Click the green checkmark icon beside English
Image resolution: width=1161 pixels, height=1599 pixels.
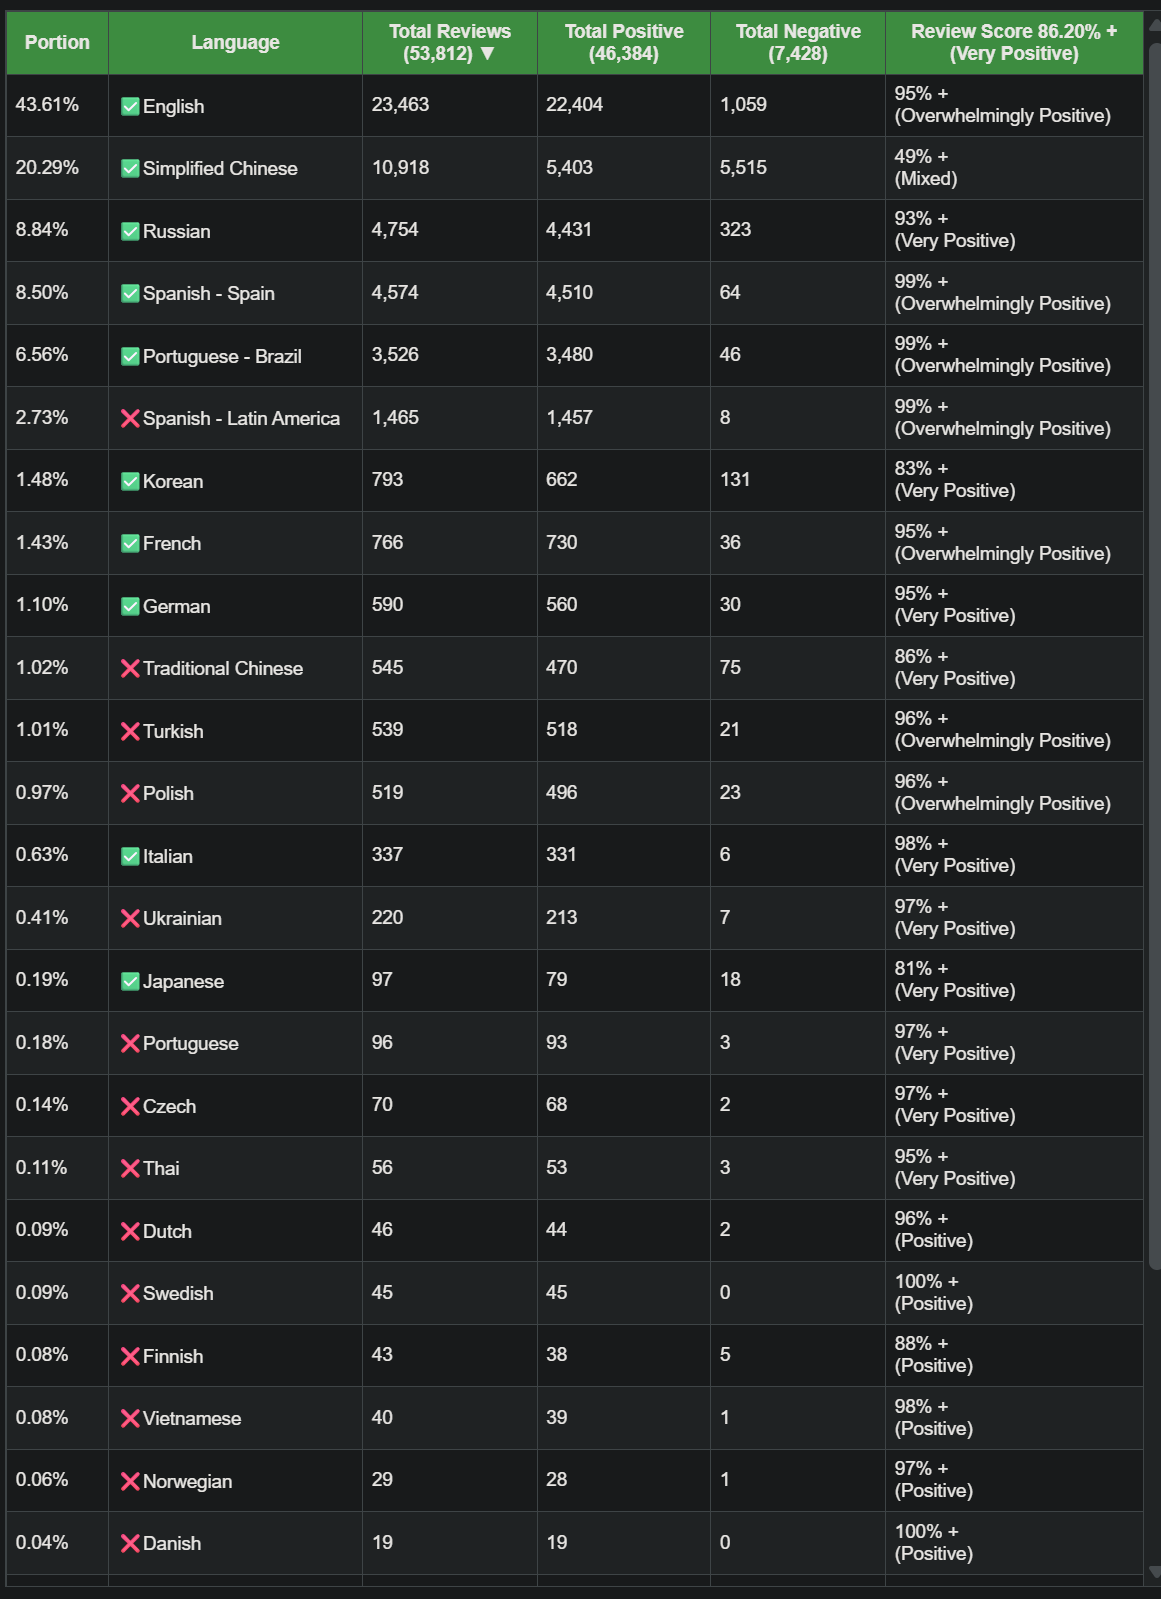(130, 107)
